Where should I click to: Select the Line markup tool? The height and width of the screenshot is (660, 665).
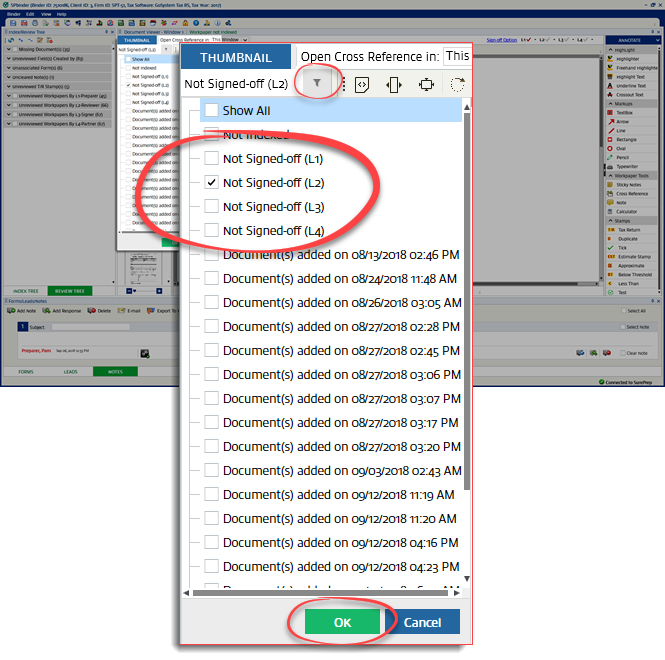click(617, 131)
